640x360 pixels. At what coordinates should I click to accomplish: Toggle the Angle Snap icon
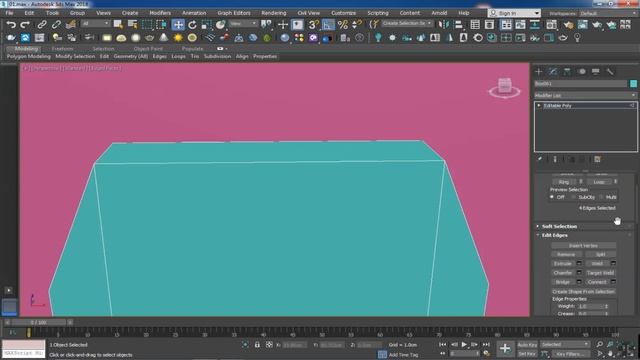tap(328, 25)
